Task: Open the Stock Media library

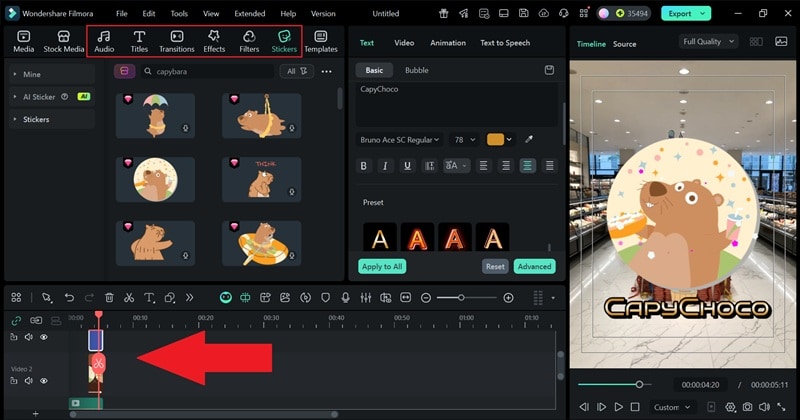Action: (63, 41)
